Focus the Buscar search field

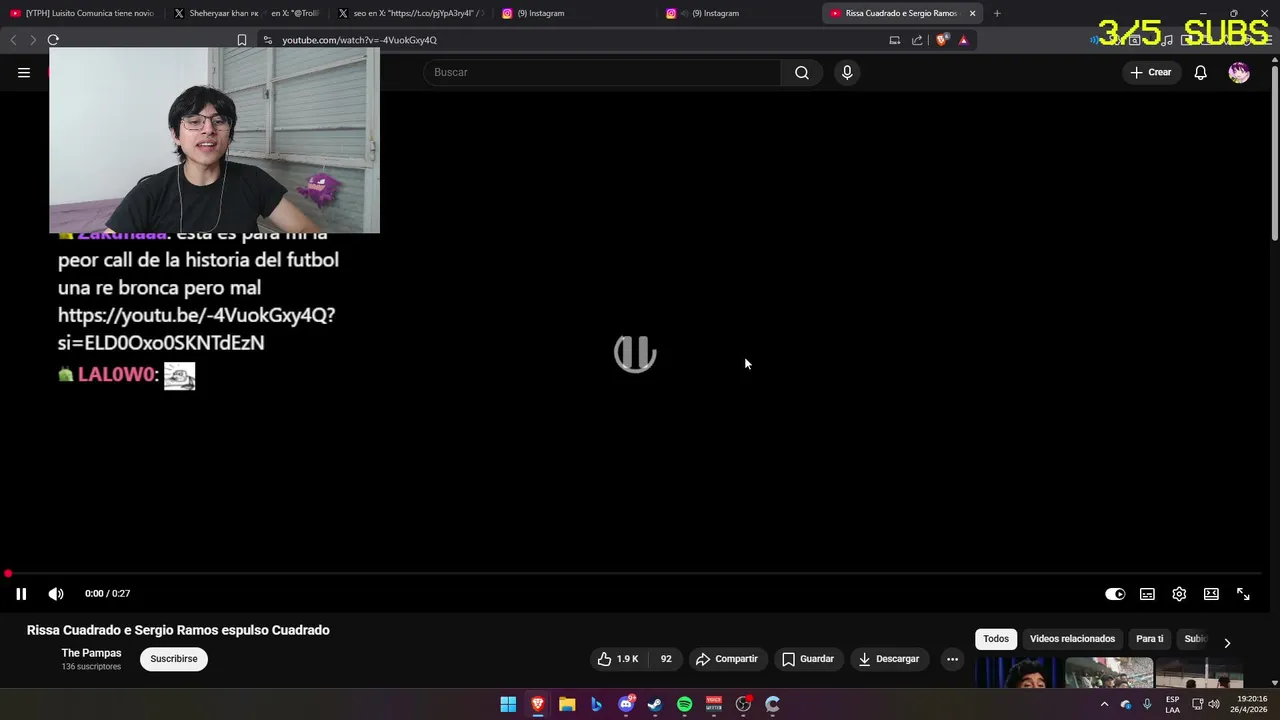click(602, 72)
